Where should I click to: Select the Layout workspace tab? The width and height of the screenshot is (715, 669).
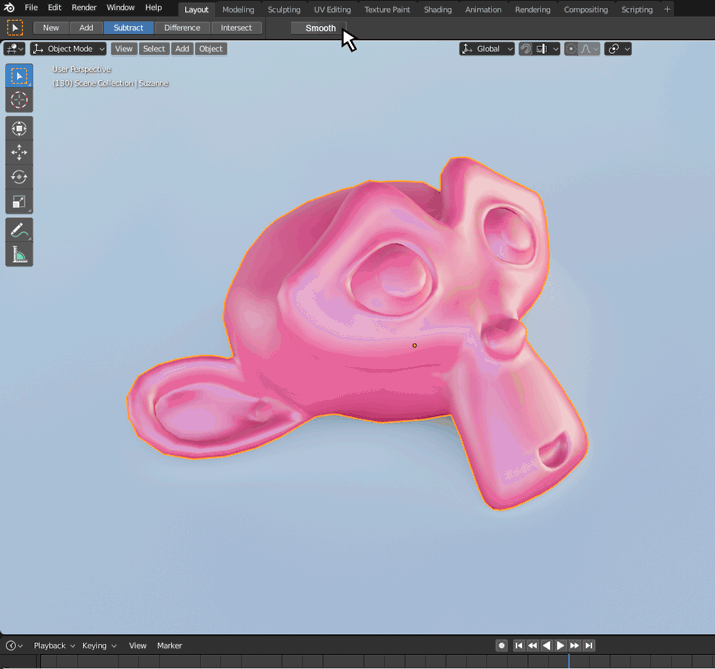coord(196,10)
